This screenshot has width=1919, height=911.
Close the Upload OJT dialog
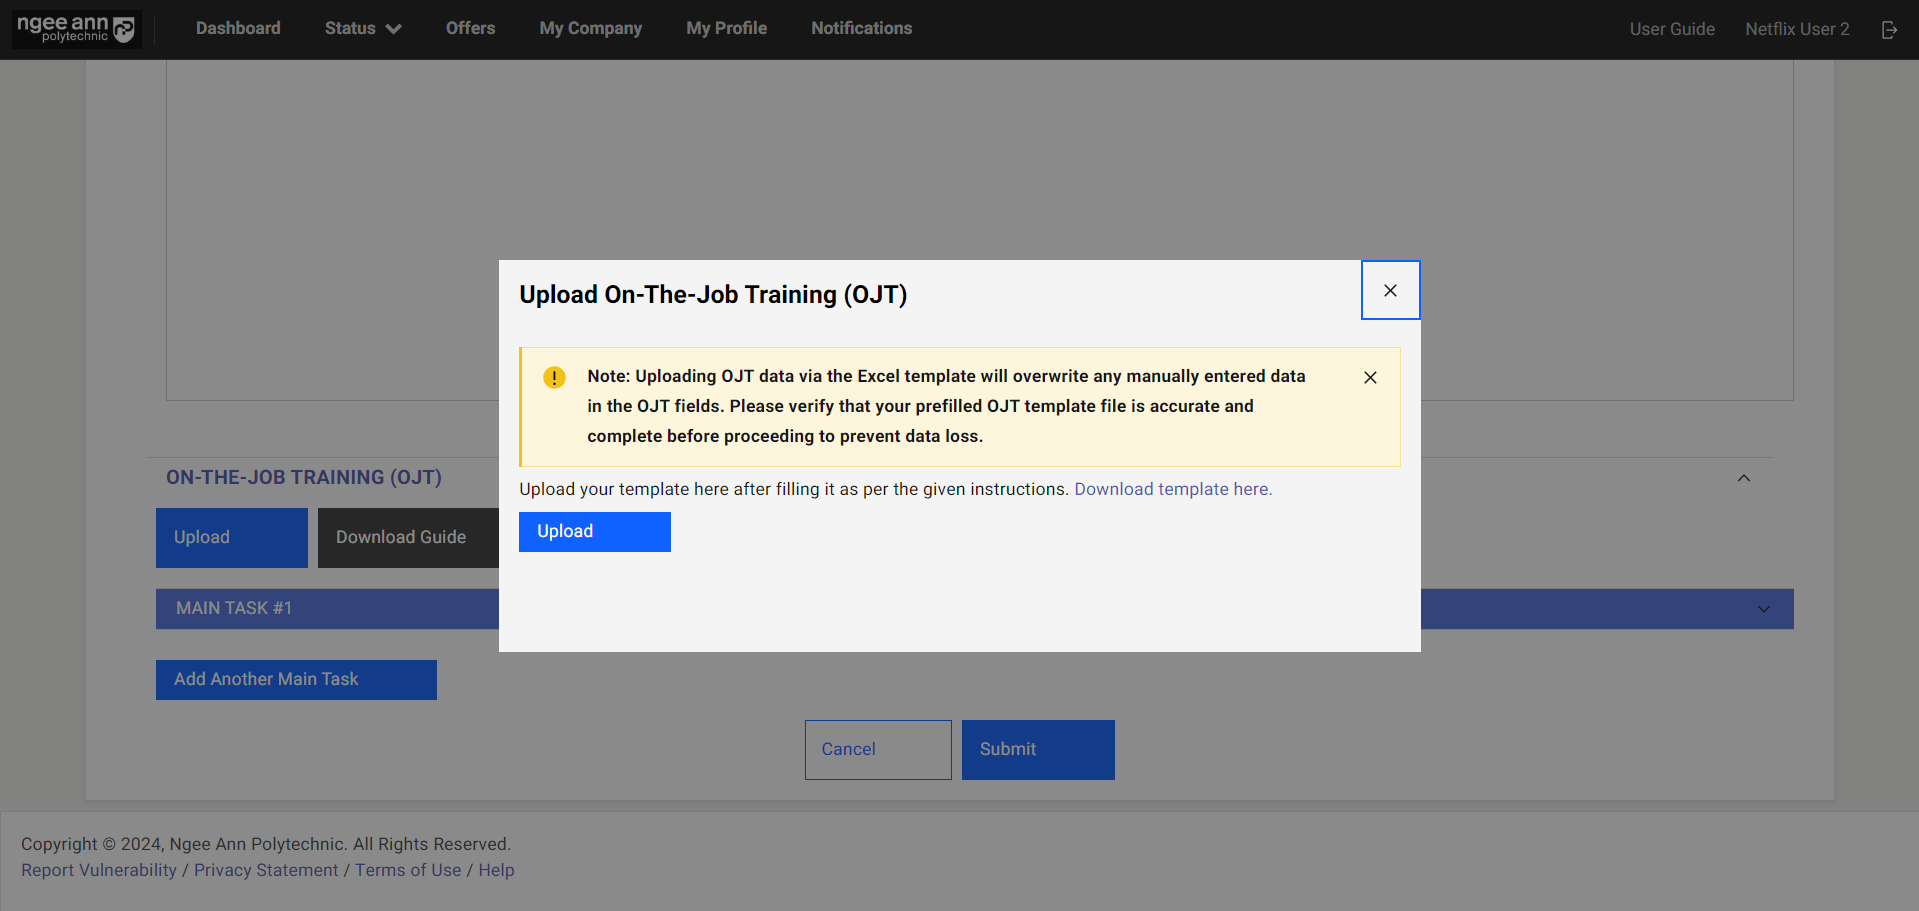click(1390, 290)
